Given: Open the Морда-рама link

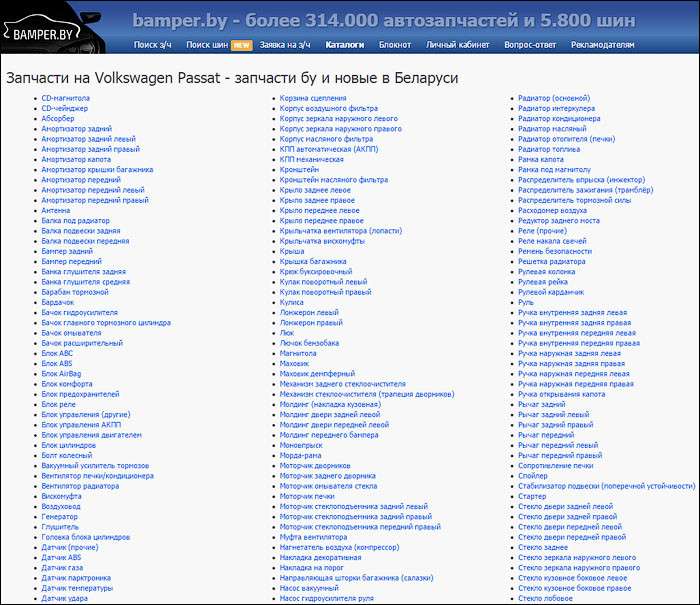Looking at the screenshot, I should [300, 455].
